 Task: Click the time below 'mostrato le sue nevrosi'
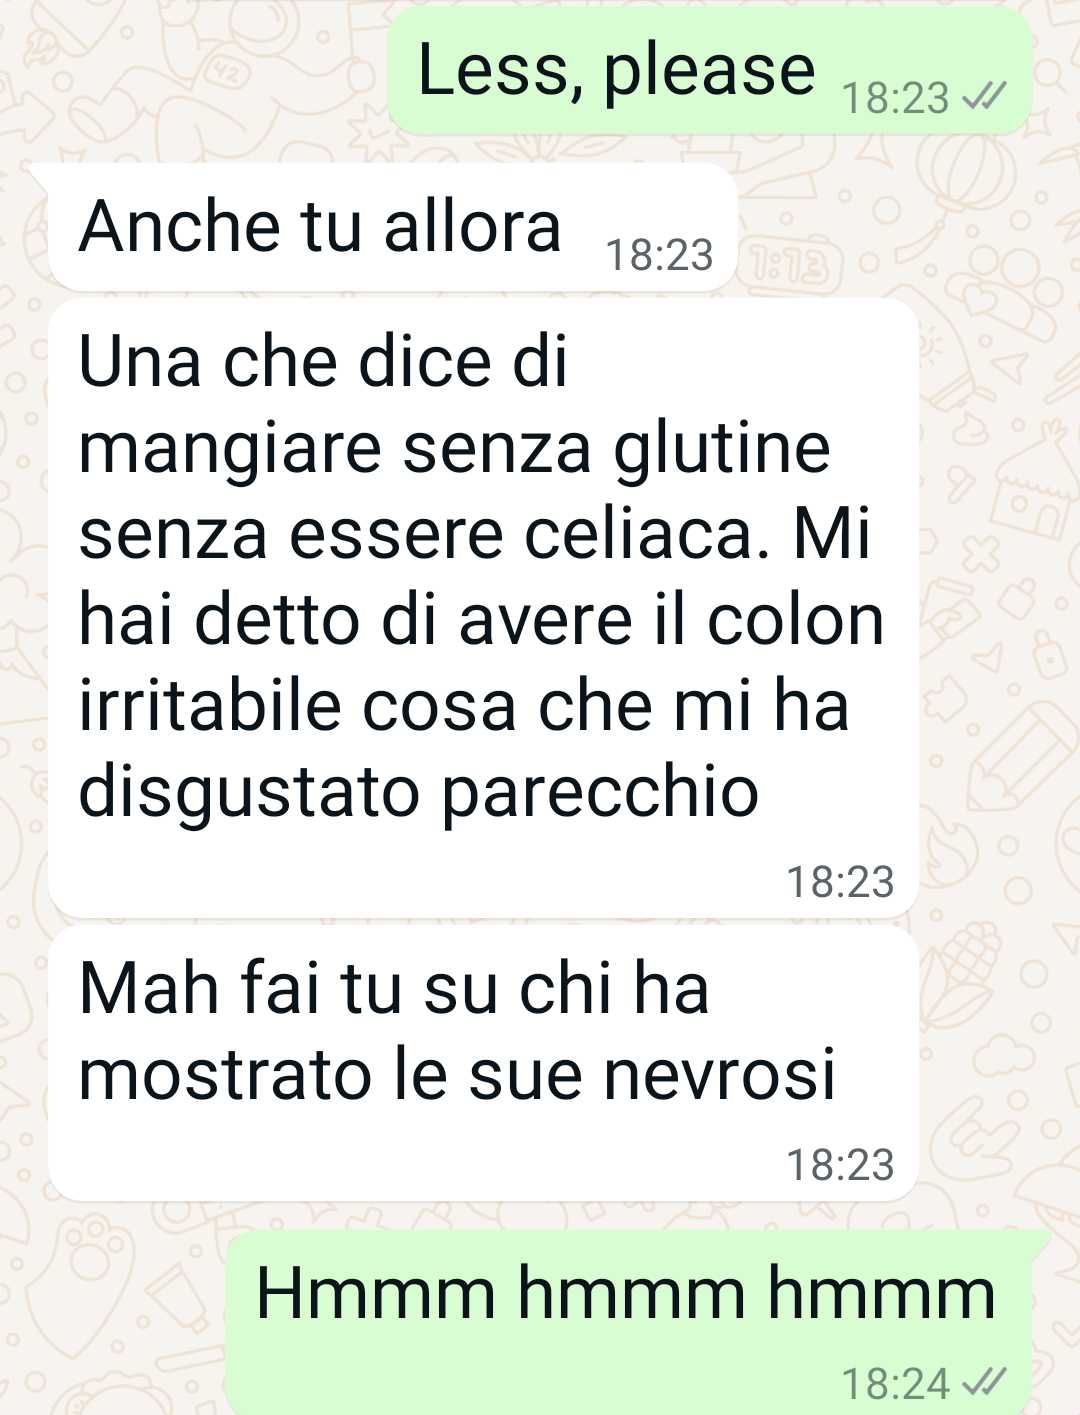coord(840,1164)
